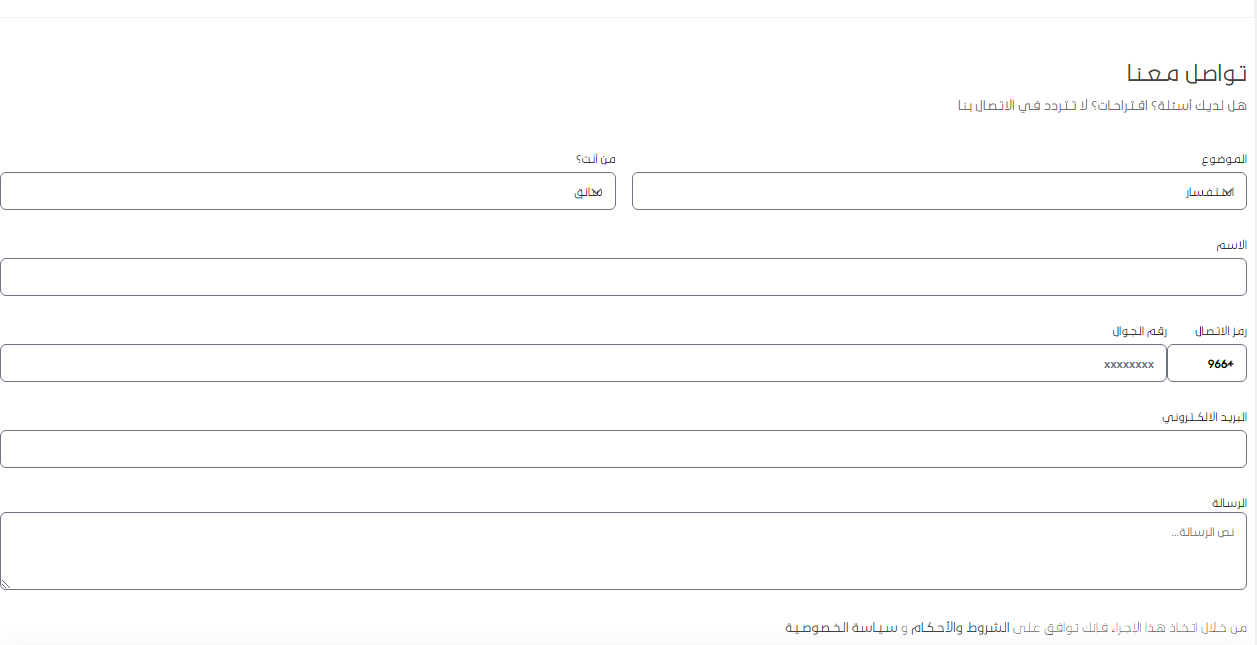Click the البريد الالكتروني label text
The width and height of the screenshot is (1257, 645).
click(x=1204, y=417)
